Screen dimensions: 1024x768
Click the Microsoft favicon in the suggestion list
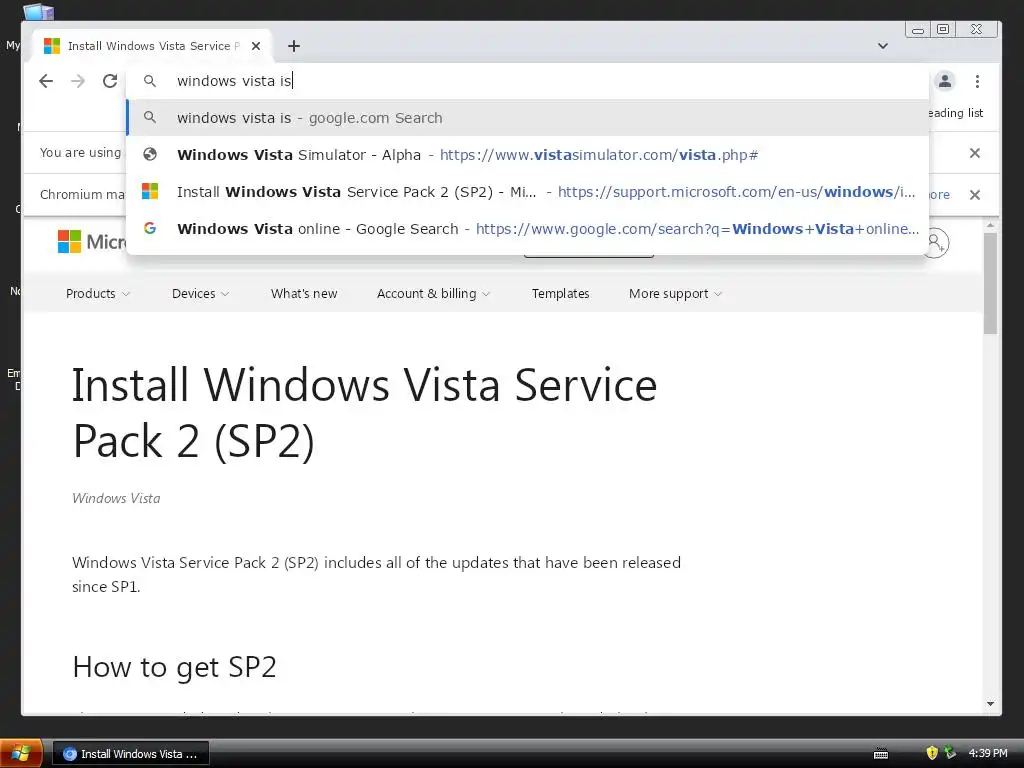click(150, 191)
